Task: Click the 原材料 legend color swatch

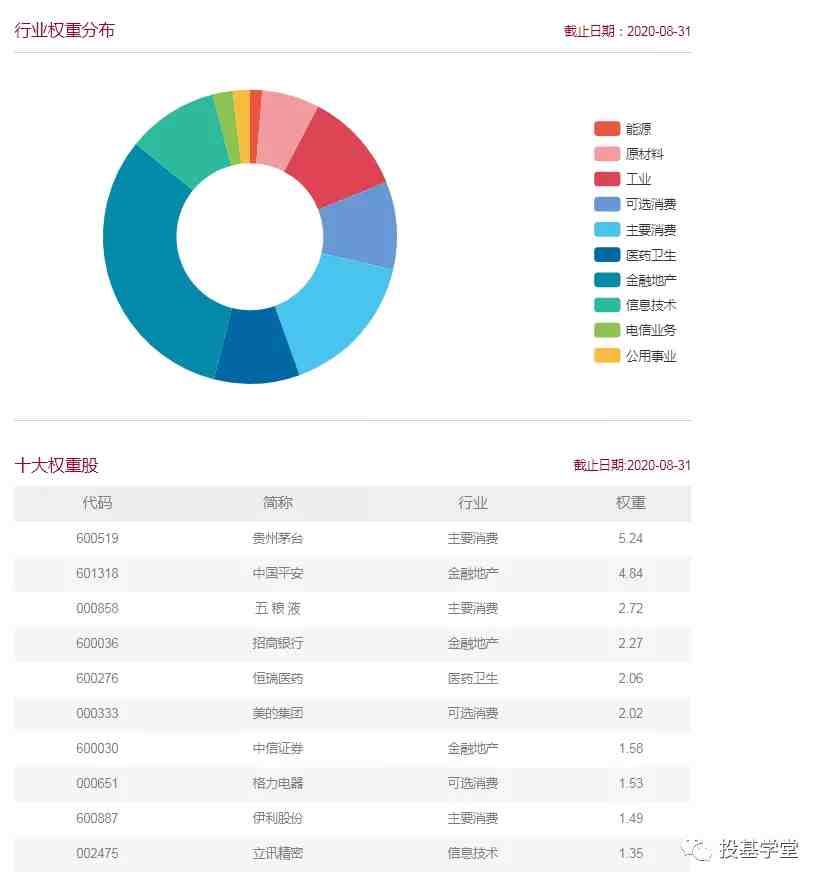Action: [607, 154]
